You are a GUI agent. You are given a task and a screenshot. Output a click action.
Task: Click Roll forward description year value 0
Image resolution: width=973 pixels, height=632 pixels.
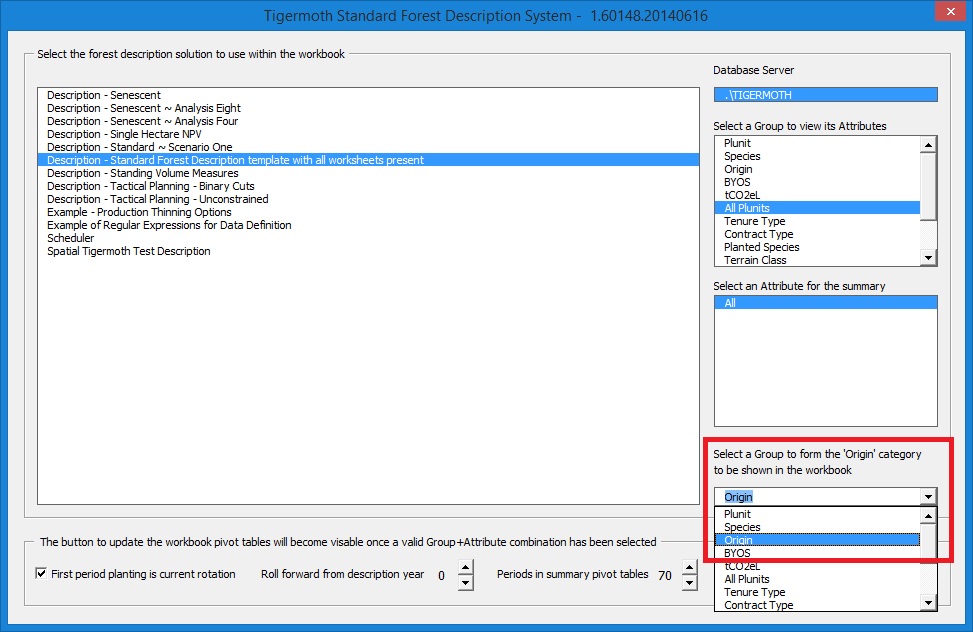441,575
